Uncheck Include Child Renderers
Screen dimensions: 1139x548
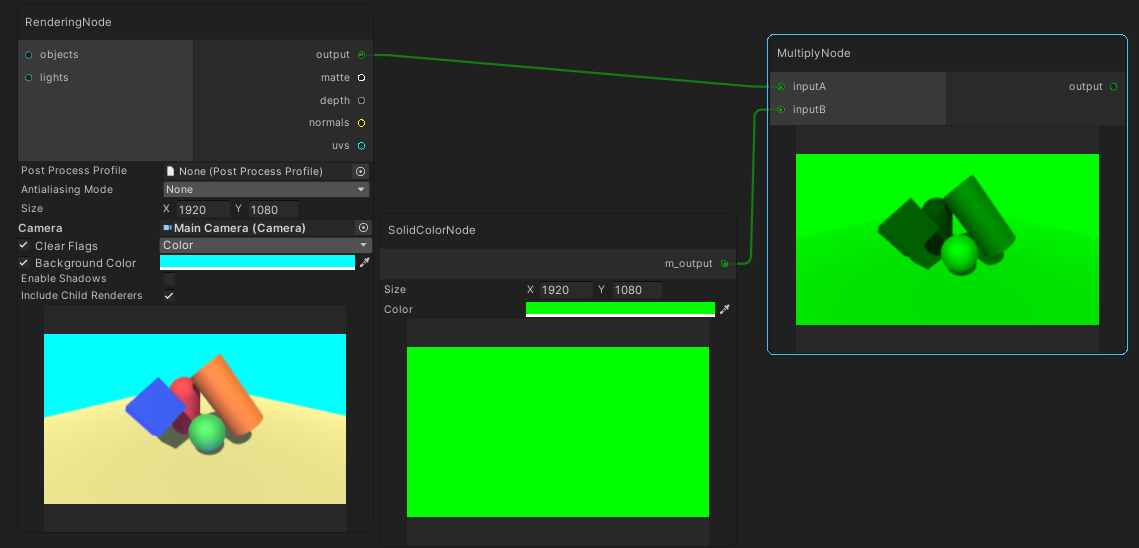[169, 296]
